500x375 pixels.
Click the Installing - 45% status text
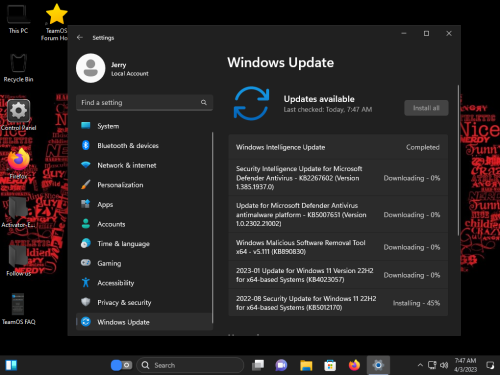coord(416,303)
